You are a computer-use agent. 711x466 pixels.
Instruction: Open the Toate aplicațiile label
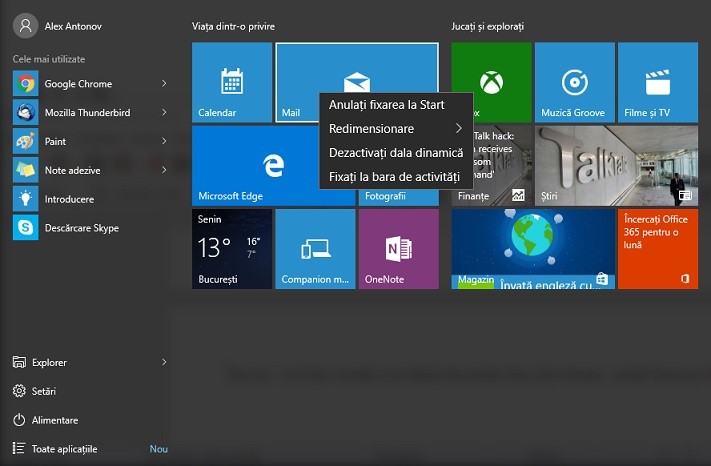[x=64, y=449]
